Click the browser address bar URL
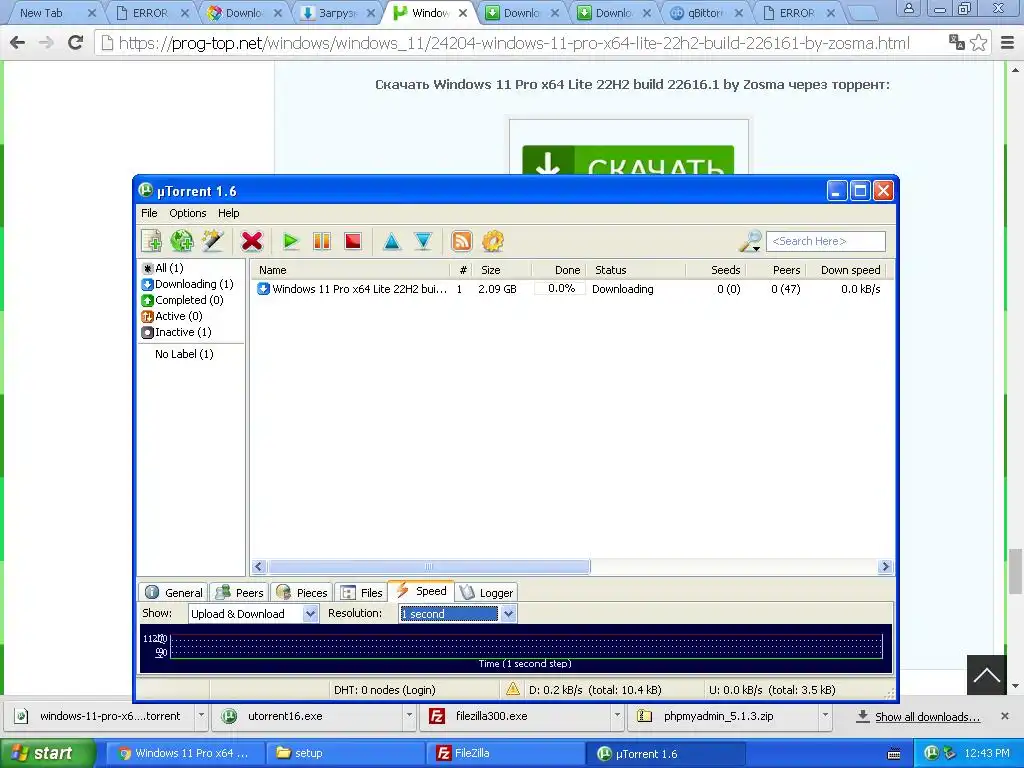Image resolution: width=1024 pixels, height=768 pixels. click(514, 43)
